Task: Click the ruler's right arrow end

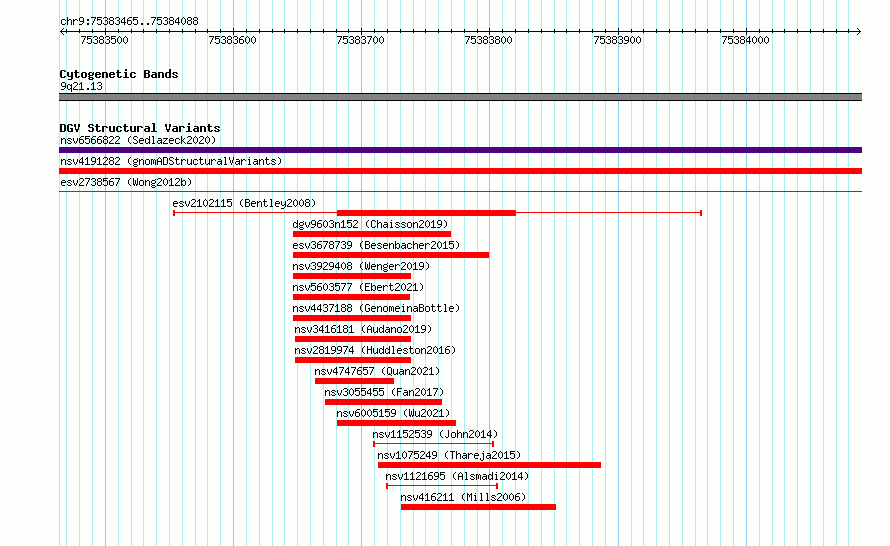Action: click(x=858, y=32)
